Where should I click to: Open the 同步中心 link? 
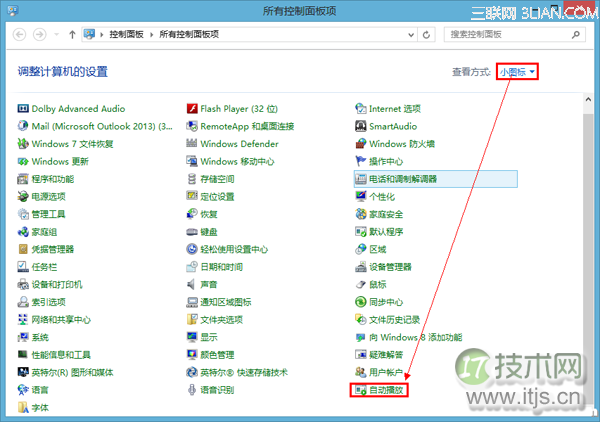pos(386,302)
